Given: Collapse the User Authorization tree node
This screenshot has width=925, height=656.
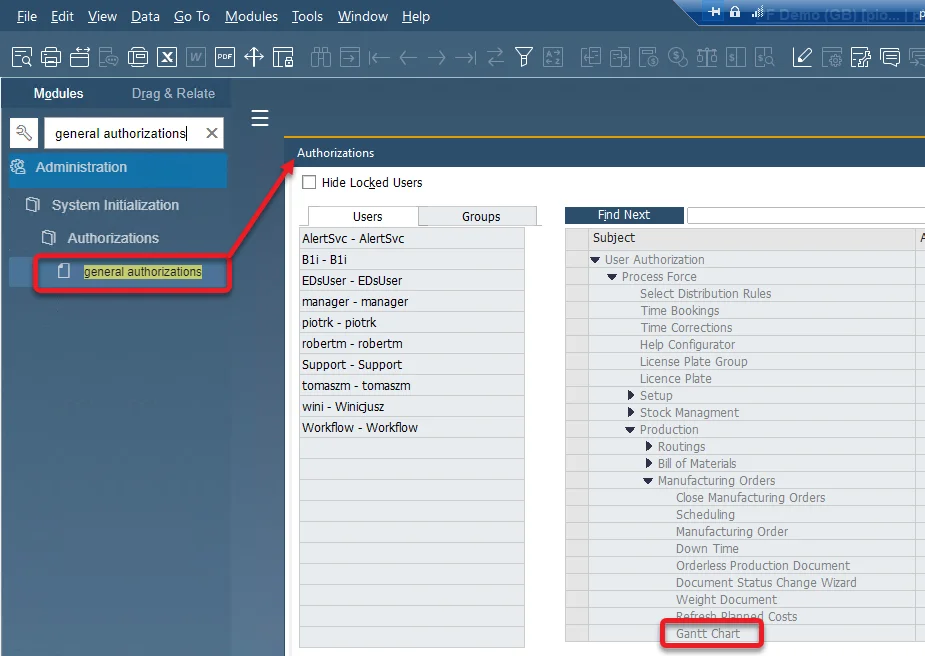Looking at the screenshot, I should (594, 259).
